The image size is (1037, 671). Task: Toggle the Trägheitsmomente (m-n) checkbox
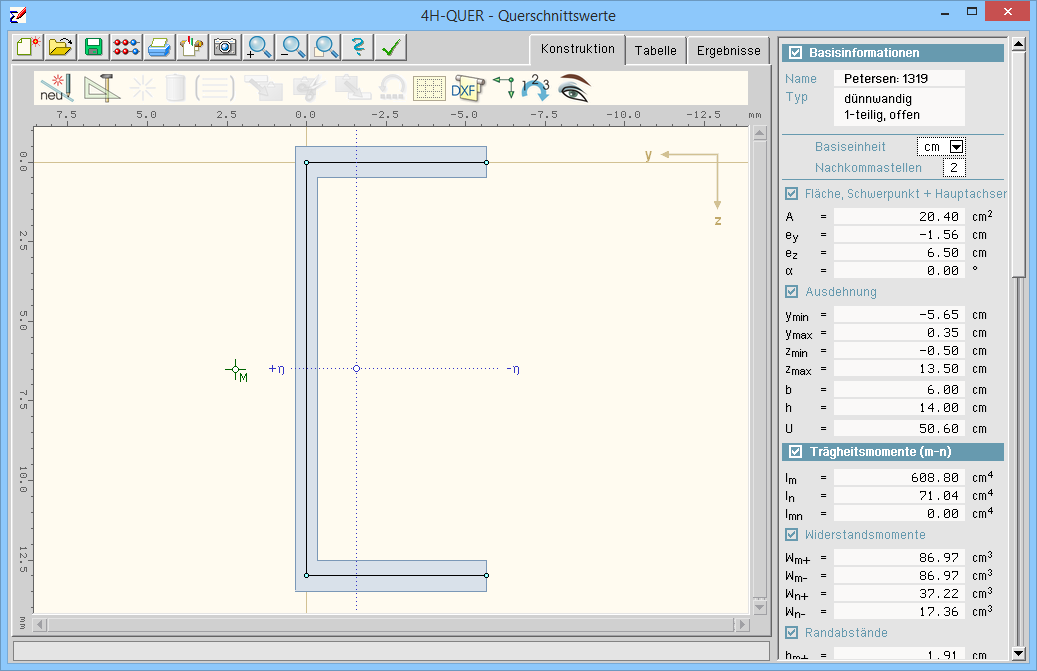pyautogui.click(x=796, y=452)
